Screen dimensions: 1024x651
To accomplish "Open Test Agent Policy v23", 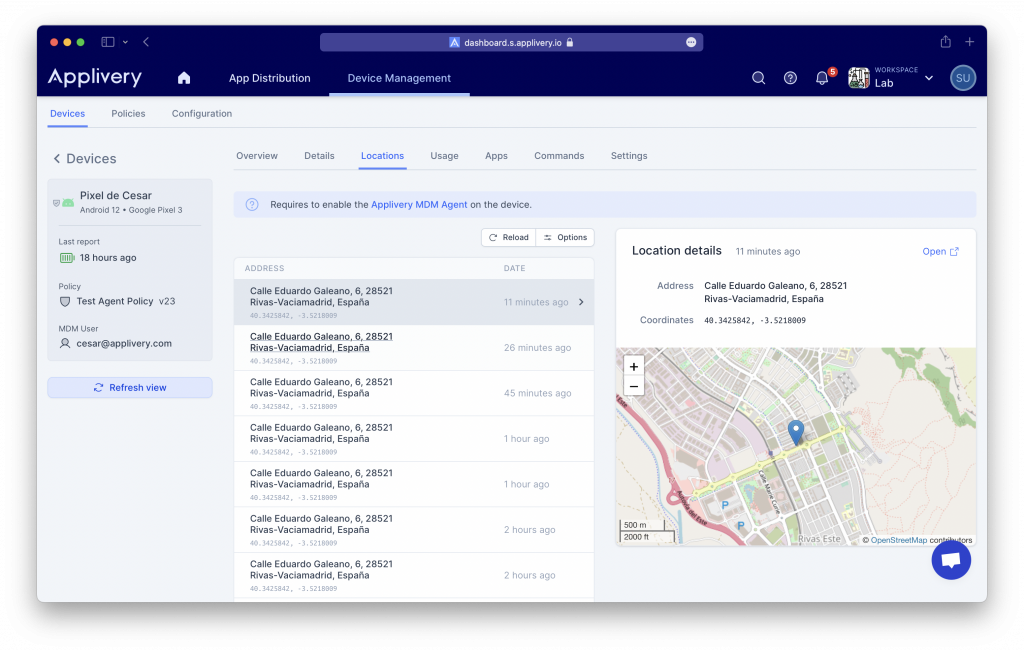I will [126, 301].
